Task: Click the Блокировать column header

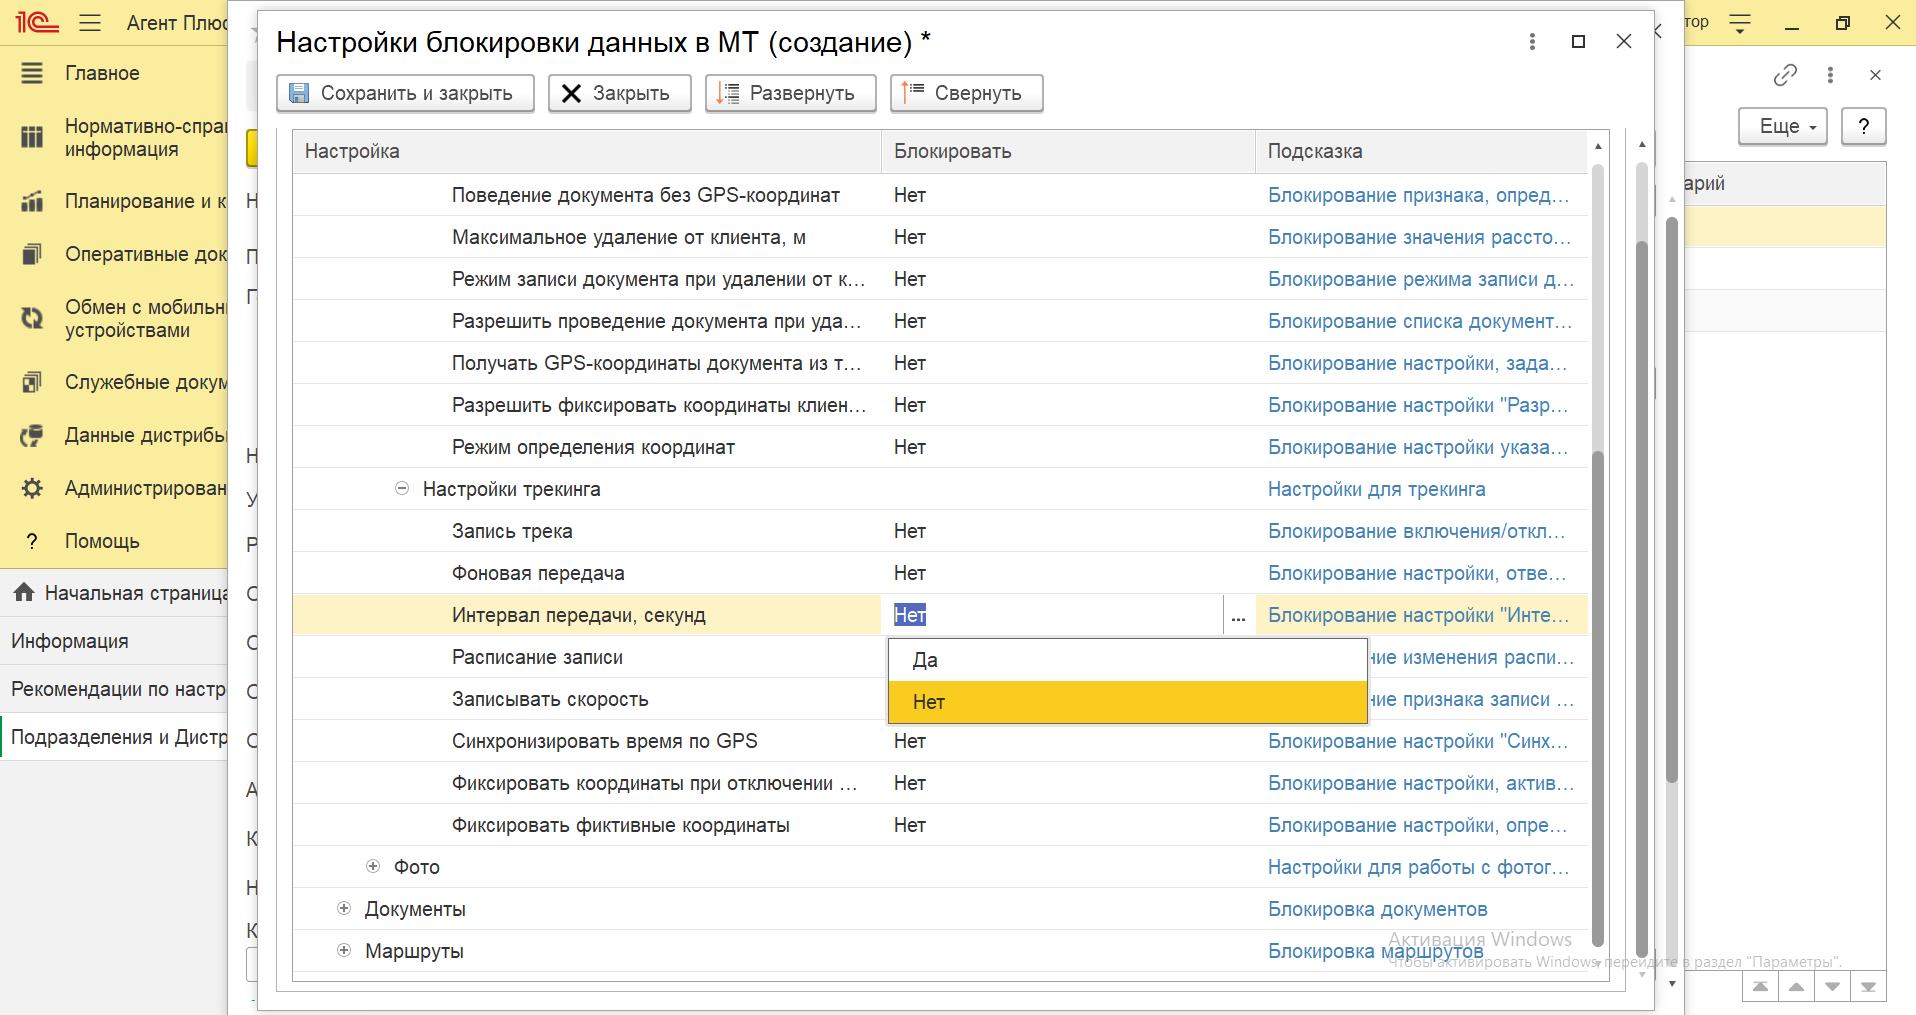Action: 1068,151
